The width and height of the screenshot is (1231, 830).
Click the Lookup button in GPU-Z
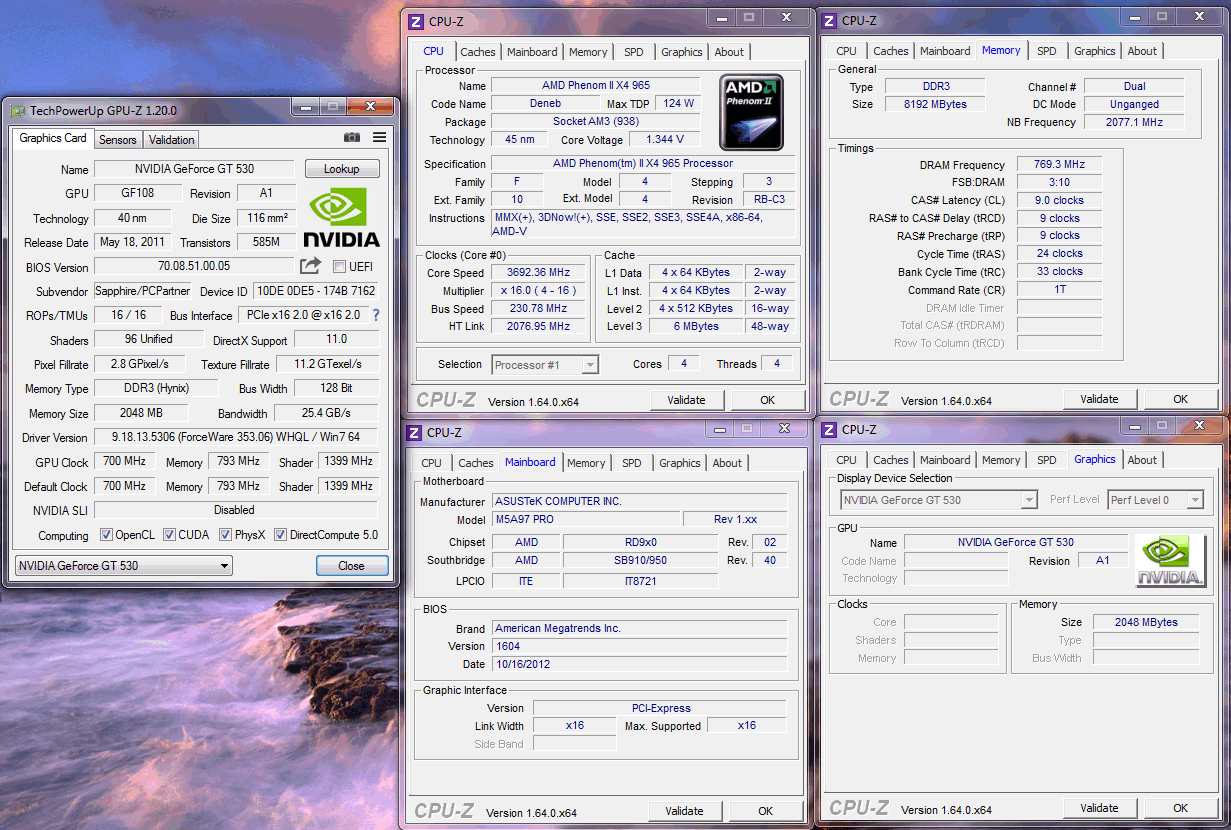point(342,169)
